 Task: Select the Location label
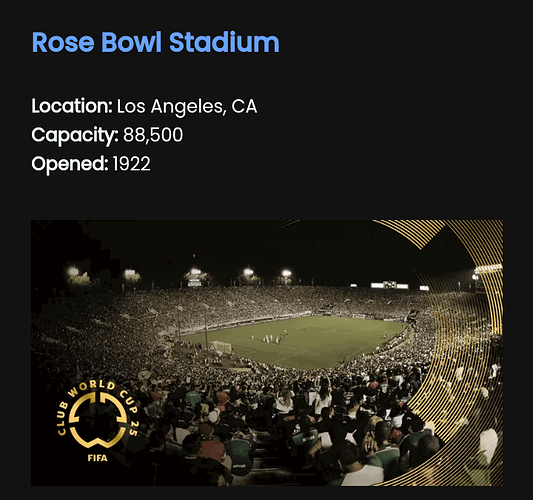pos(72,106)
